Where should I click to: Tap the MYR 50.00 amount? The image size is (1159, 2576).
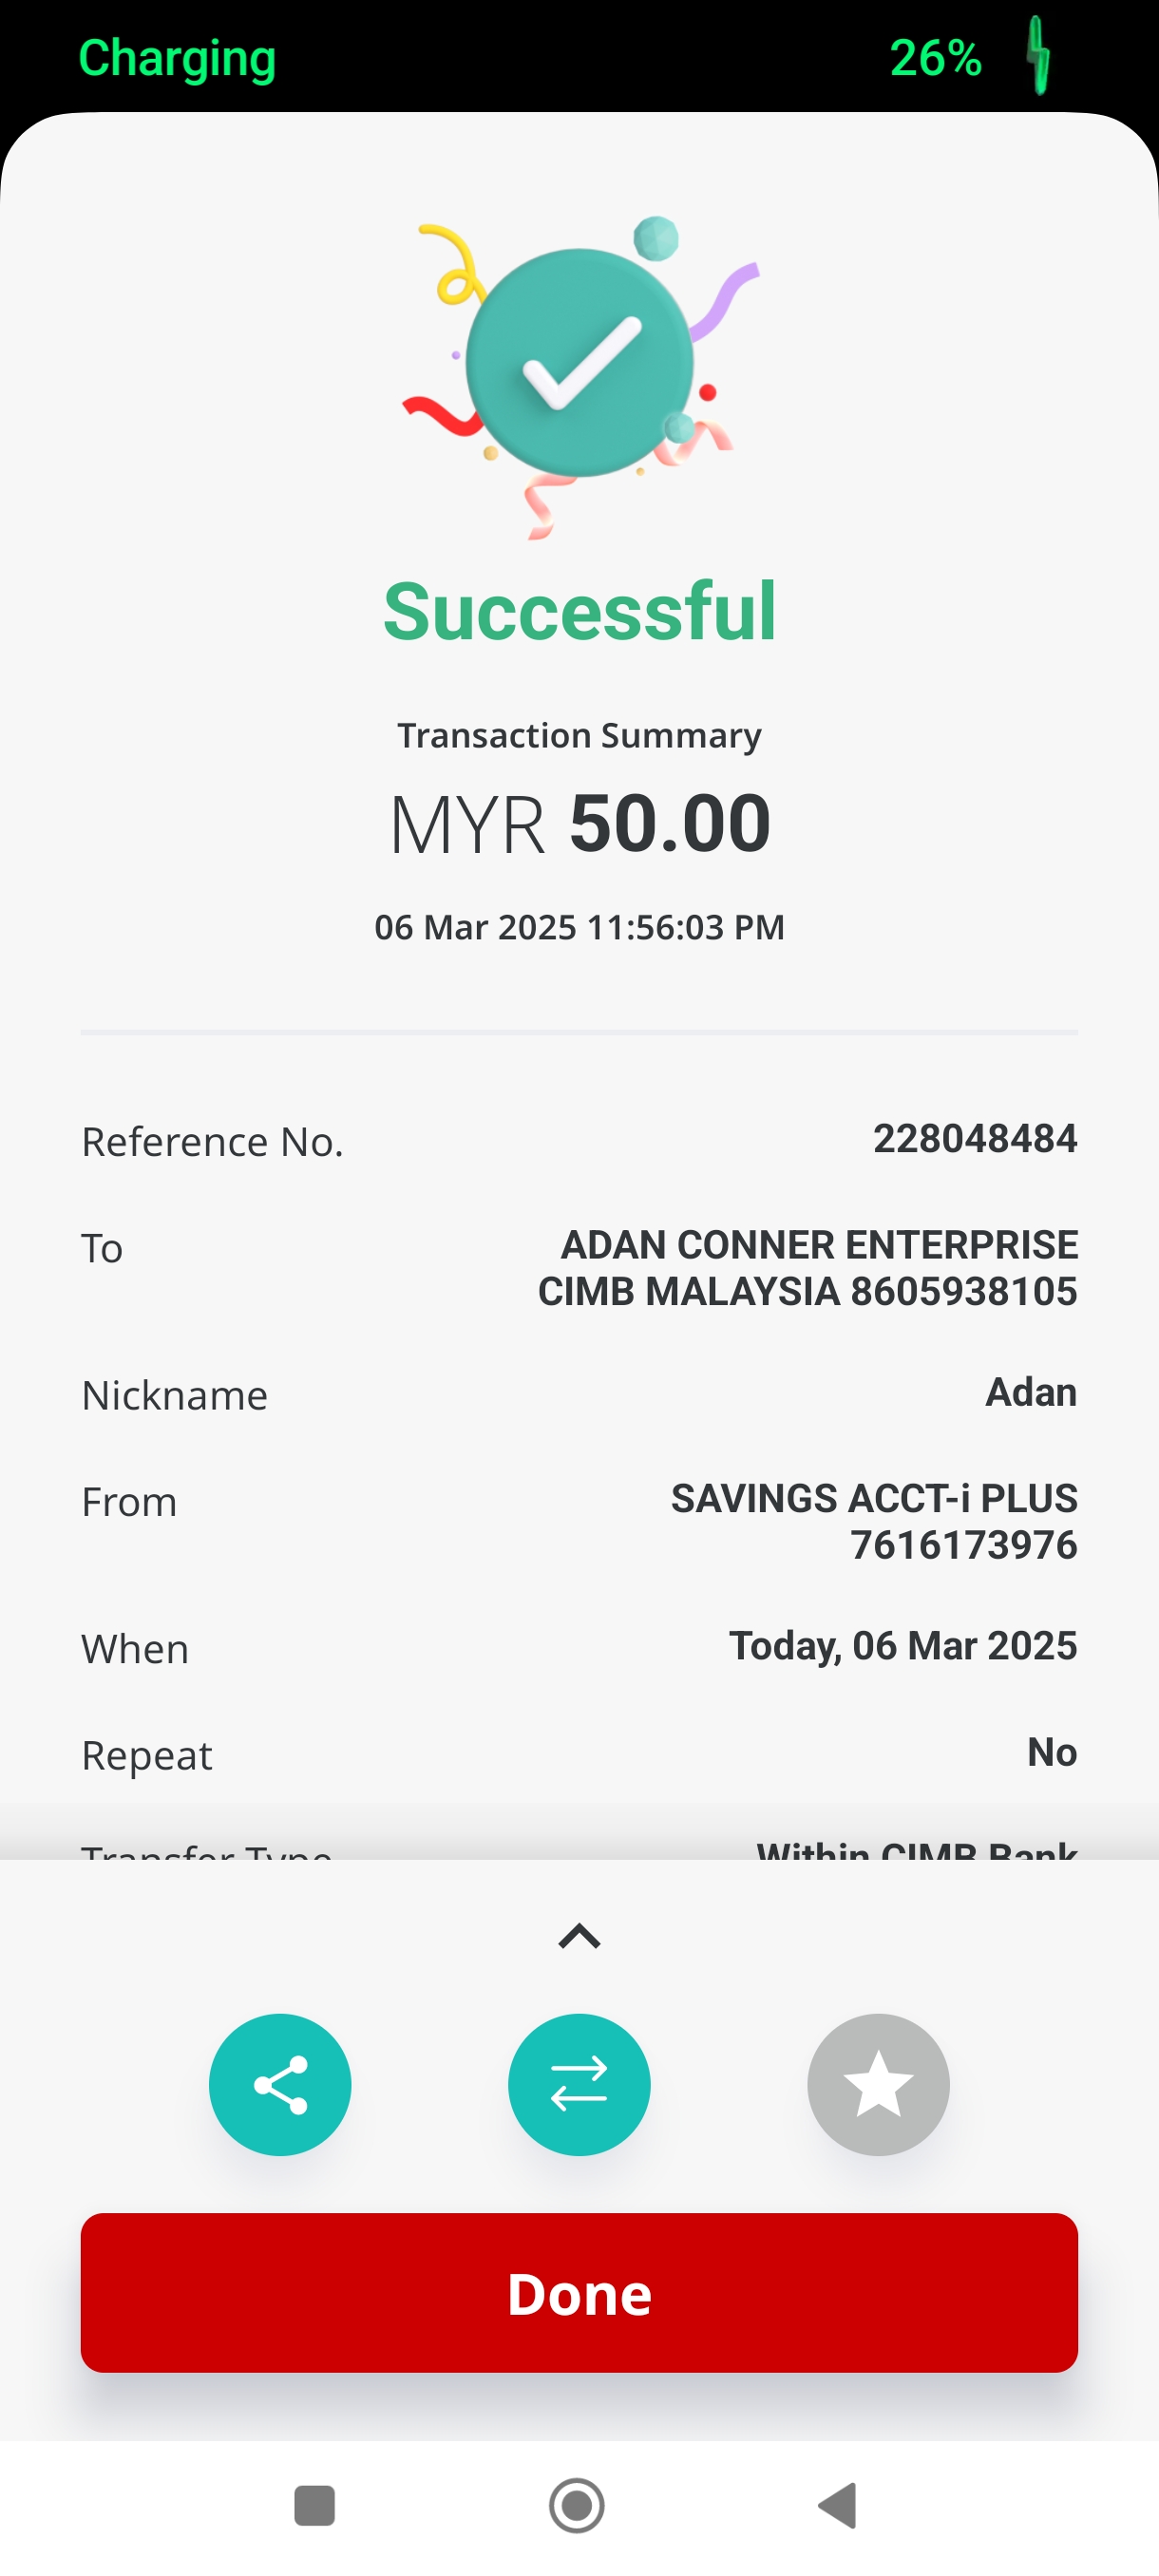(x=579, y=824)
